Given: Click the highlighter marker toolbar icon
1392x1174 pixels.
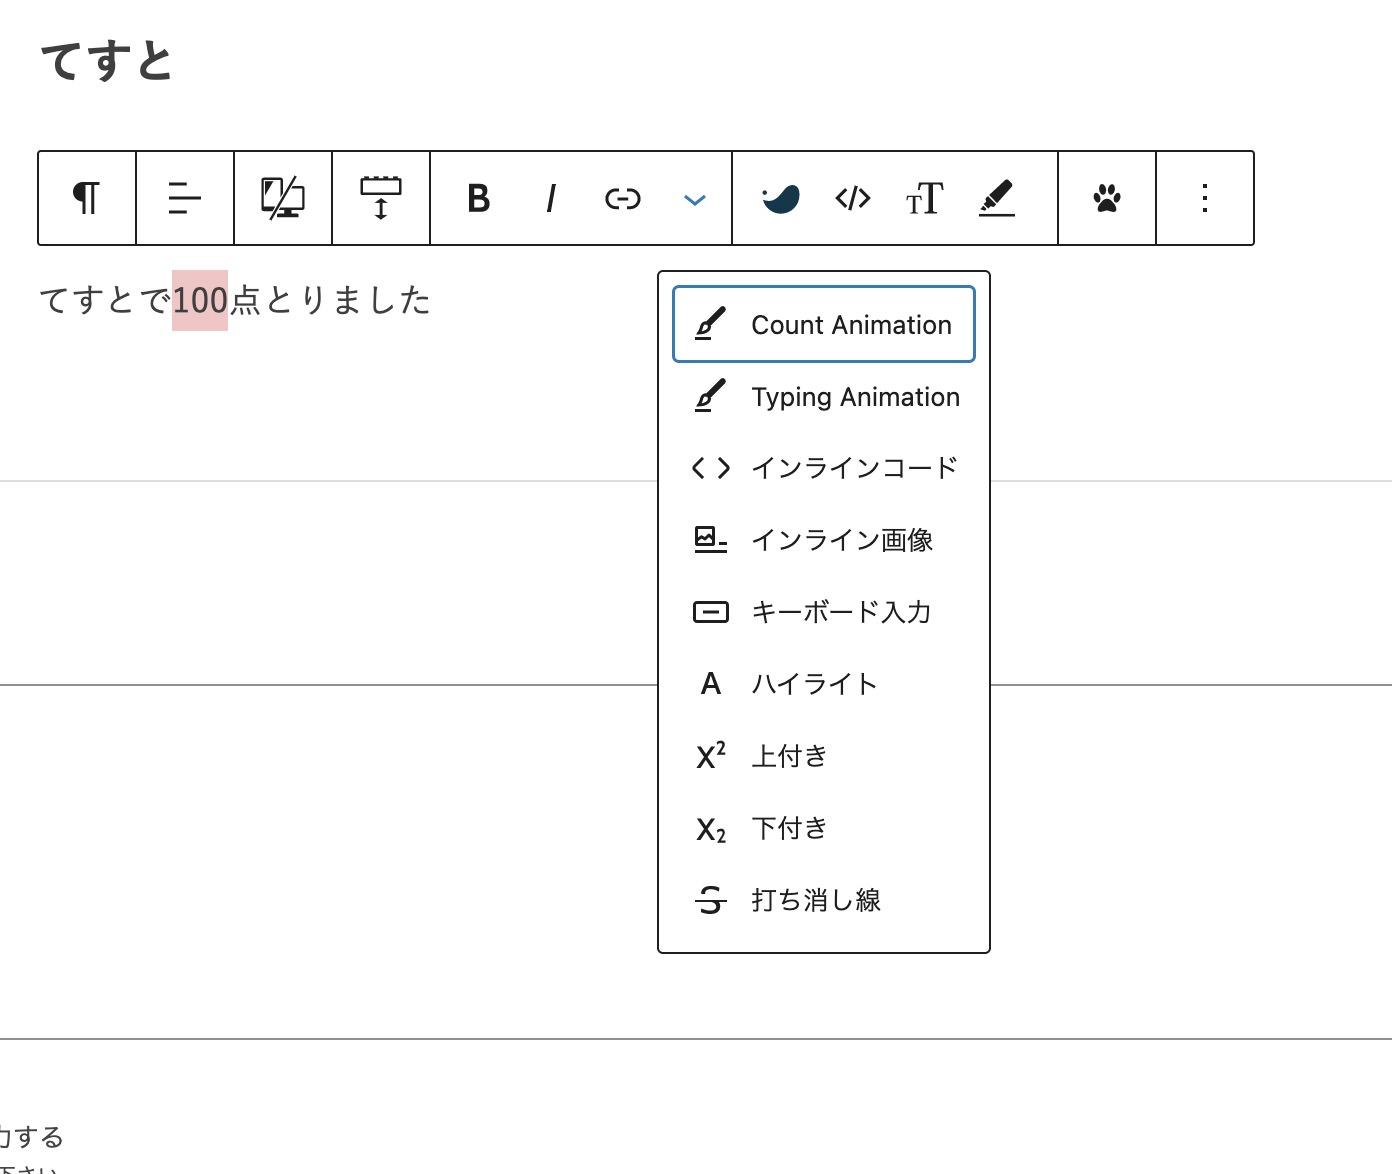Looking at the screenshot, I should point(996,198).
